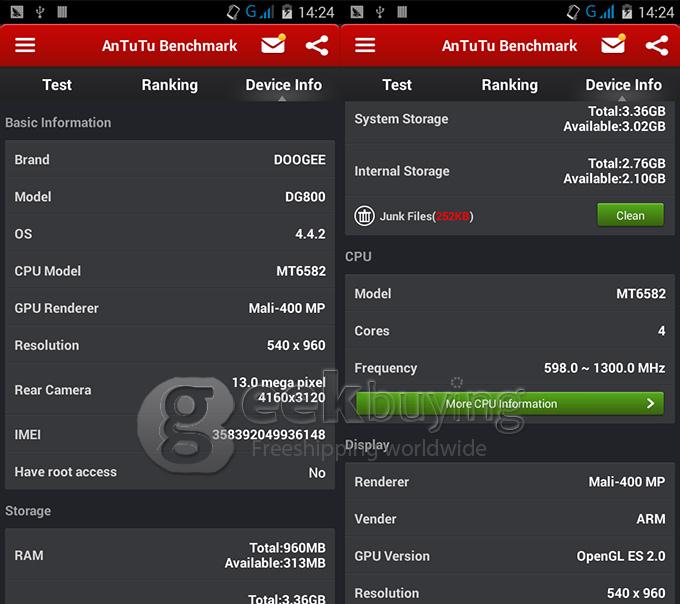Tap barcode notification icon in right status bar
Viewport: 680px width, 604px height.
[x=402, y=12]
